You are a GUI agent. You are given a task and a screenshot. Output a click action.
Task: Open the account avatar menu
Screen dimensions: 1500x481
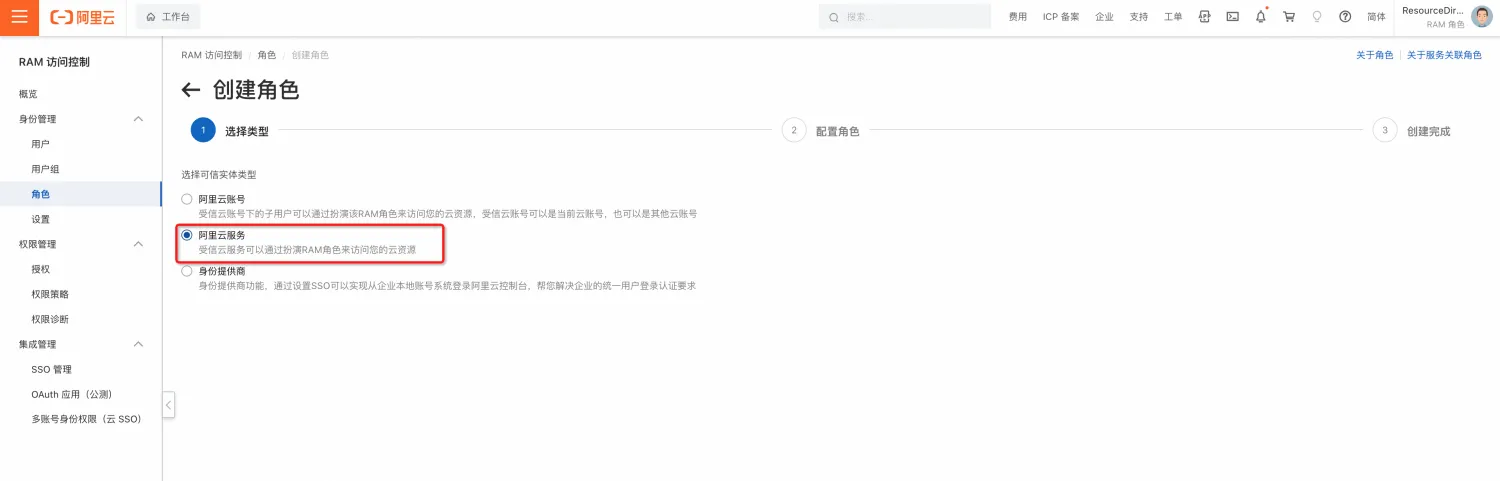1482,17
